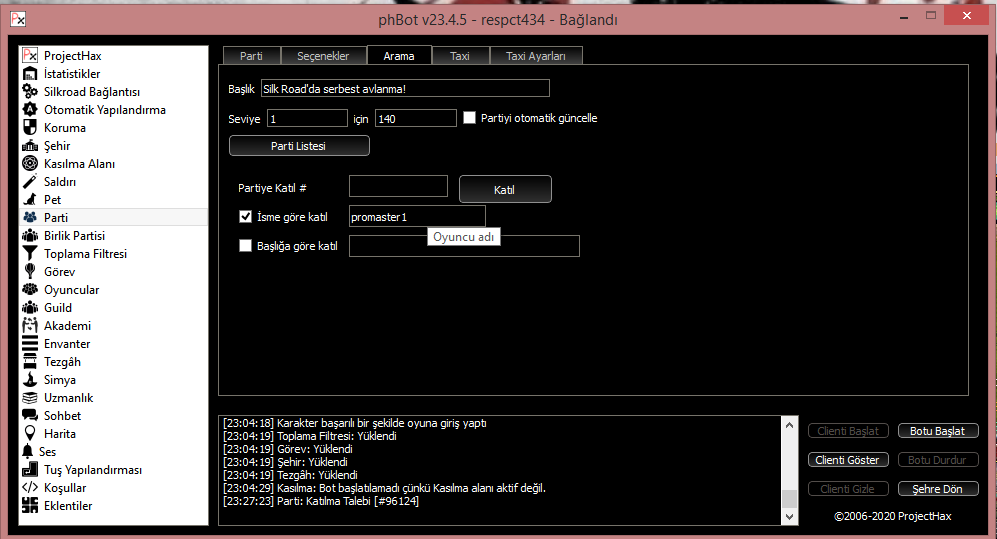Open the Taxi Ayarları tab

pos(535,56)
